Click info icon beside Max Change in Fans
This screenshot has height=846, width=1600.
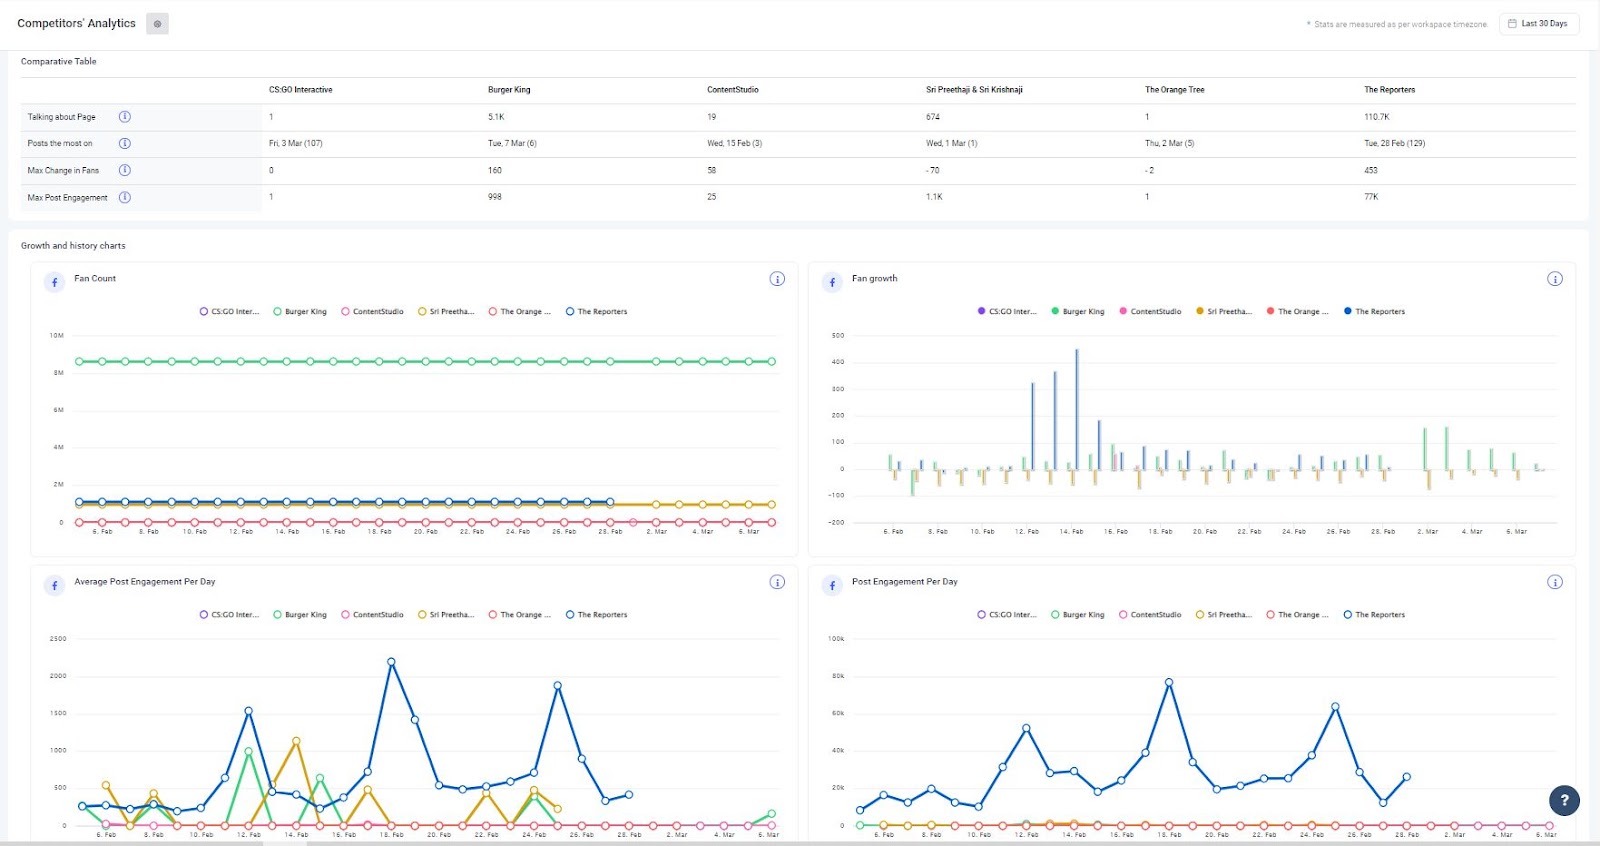pos(125,170)
